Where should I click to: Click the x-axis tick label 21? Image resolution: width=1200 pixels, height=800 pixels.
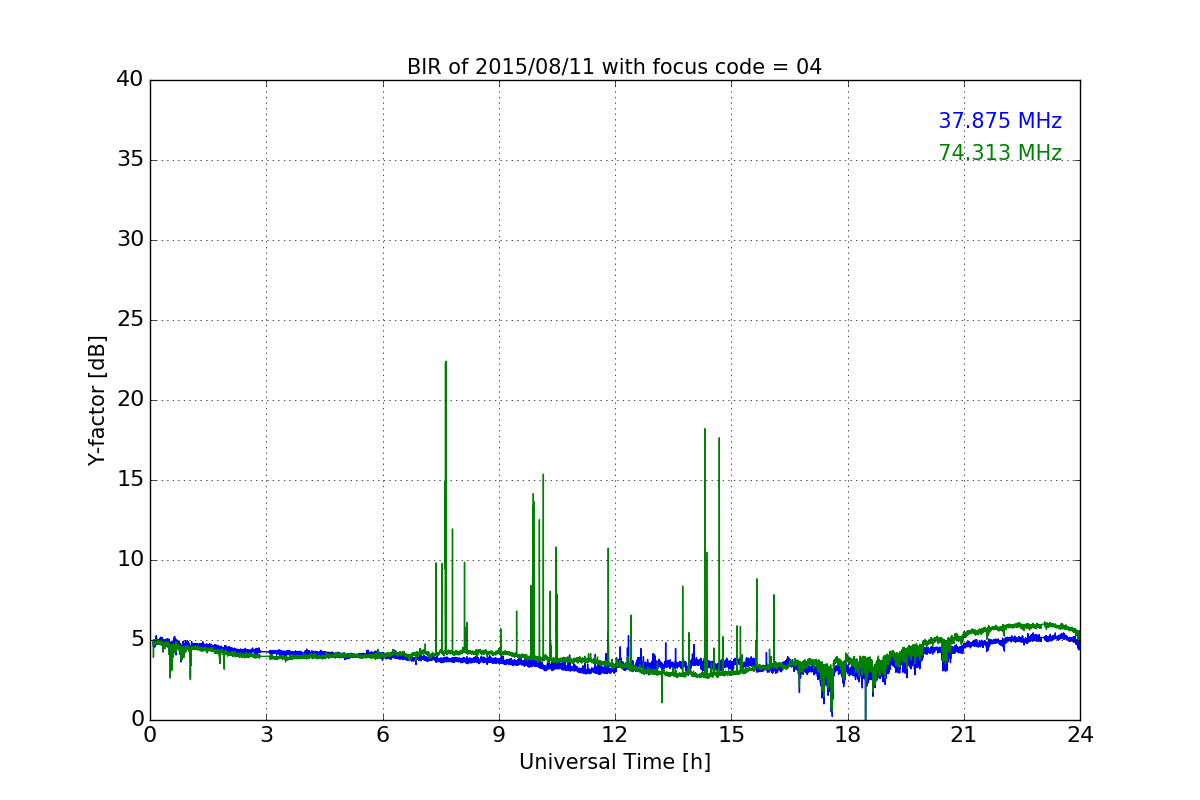click(964, 735)
